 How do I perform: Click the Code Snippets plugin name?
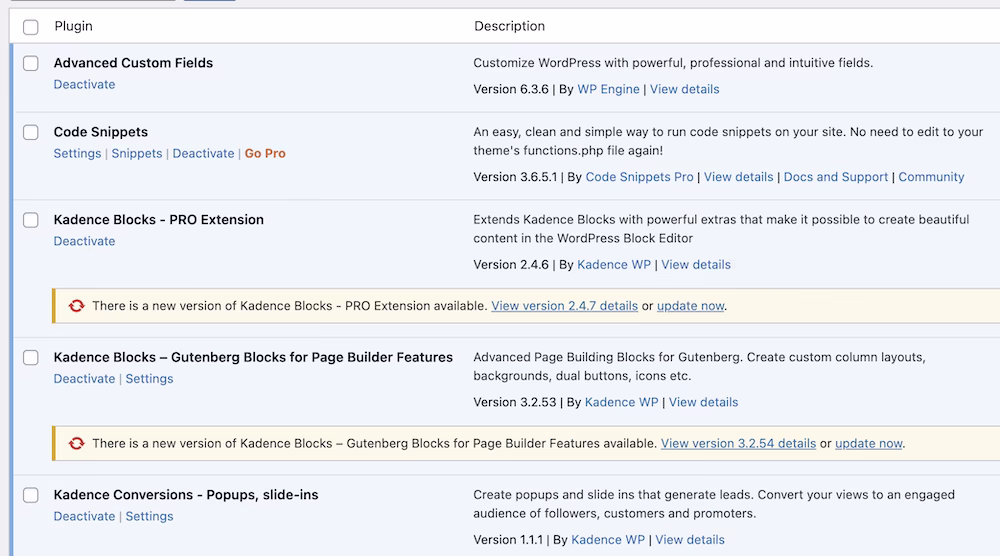click(101, 132)
